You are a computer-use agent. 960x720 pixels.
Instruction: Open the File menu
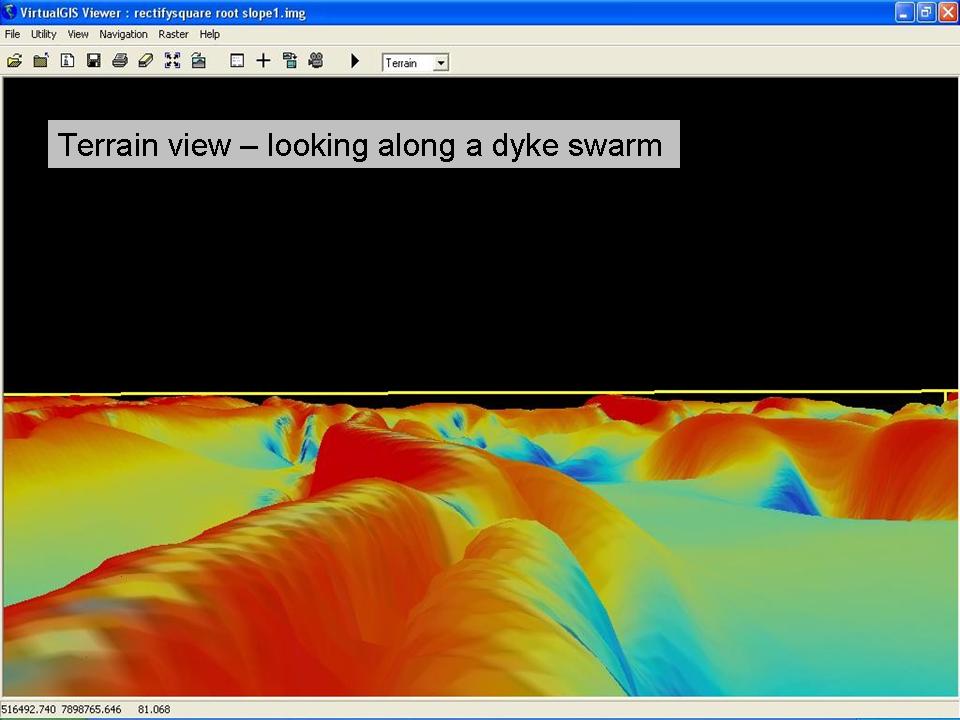(x=12, y=34)
